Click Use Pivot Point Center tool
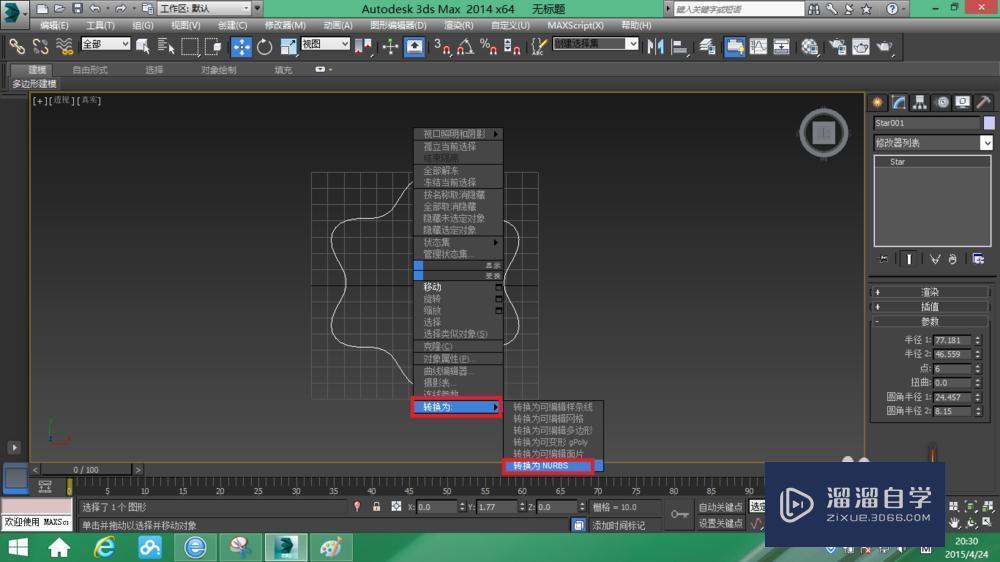Viewport: 1000px width, 562px height. [x=364, y=47]
